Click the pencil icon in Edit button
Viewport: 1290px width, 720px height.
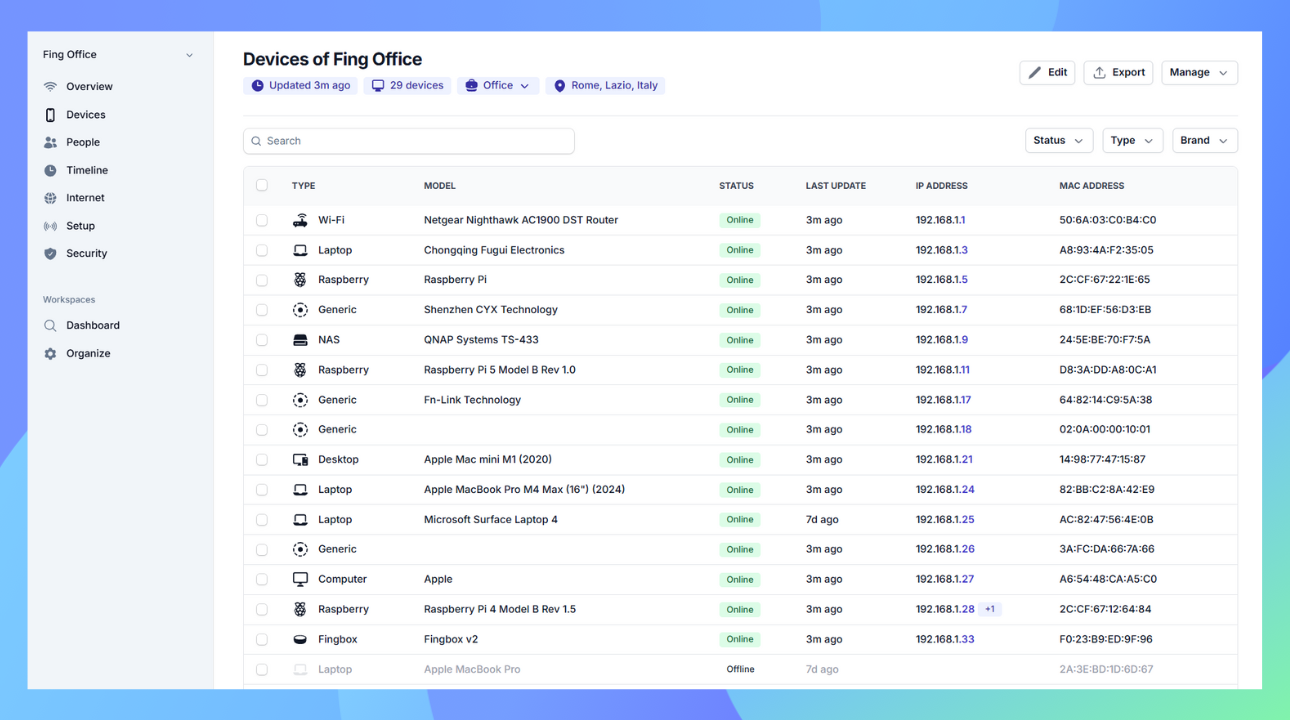[1035, 73]
